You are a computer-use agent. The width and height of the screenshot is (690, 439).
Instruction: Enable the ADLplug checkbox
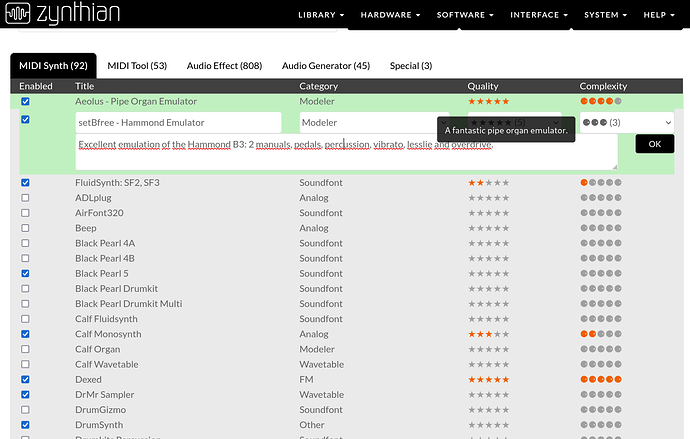(26, 198)
